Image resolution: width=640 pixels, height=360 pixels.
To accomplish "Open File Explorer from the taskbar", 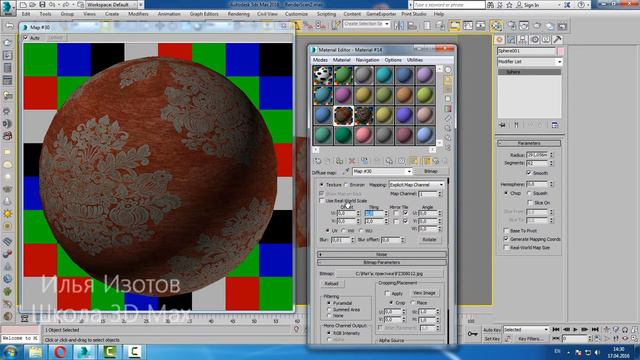I will coord(36,351).
